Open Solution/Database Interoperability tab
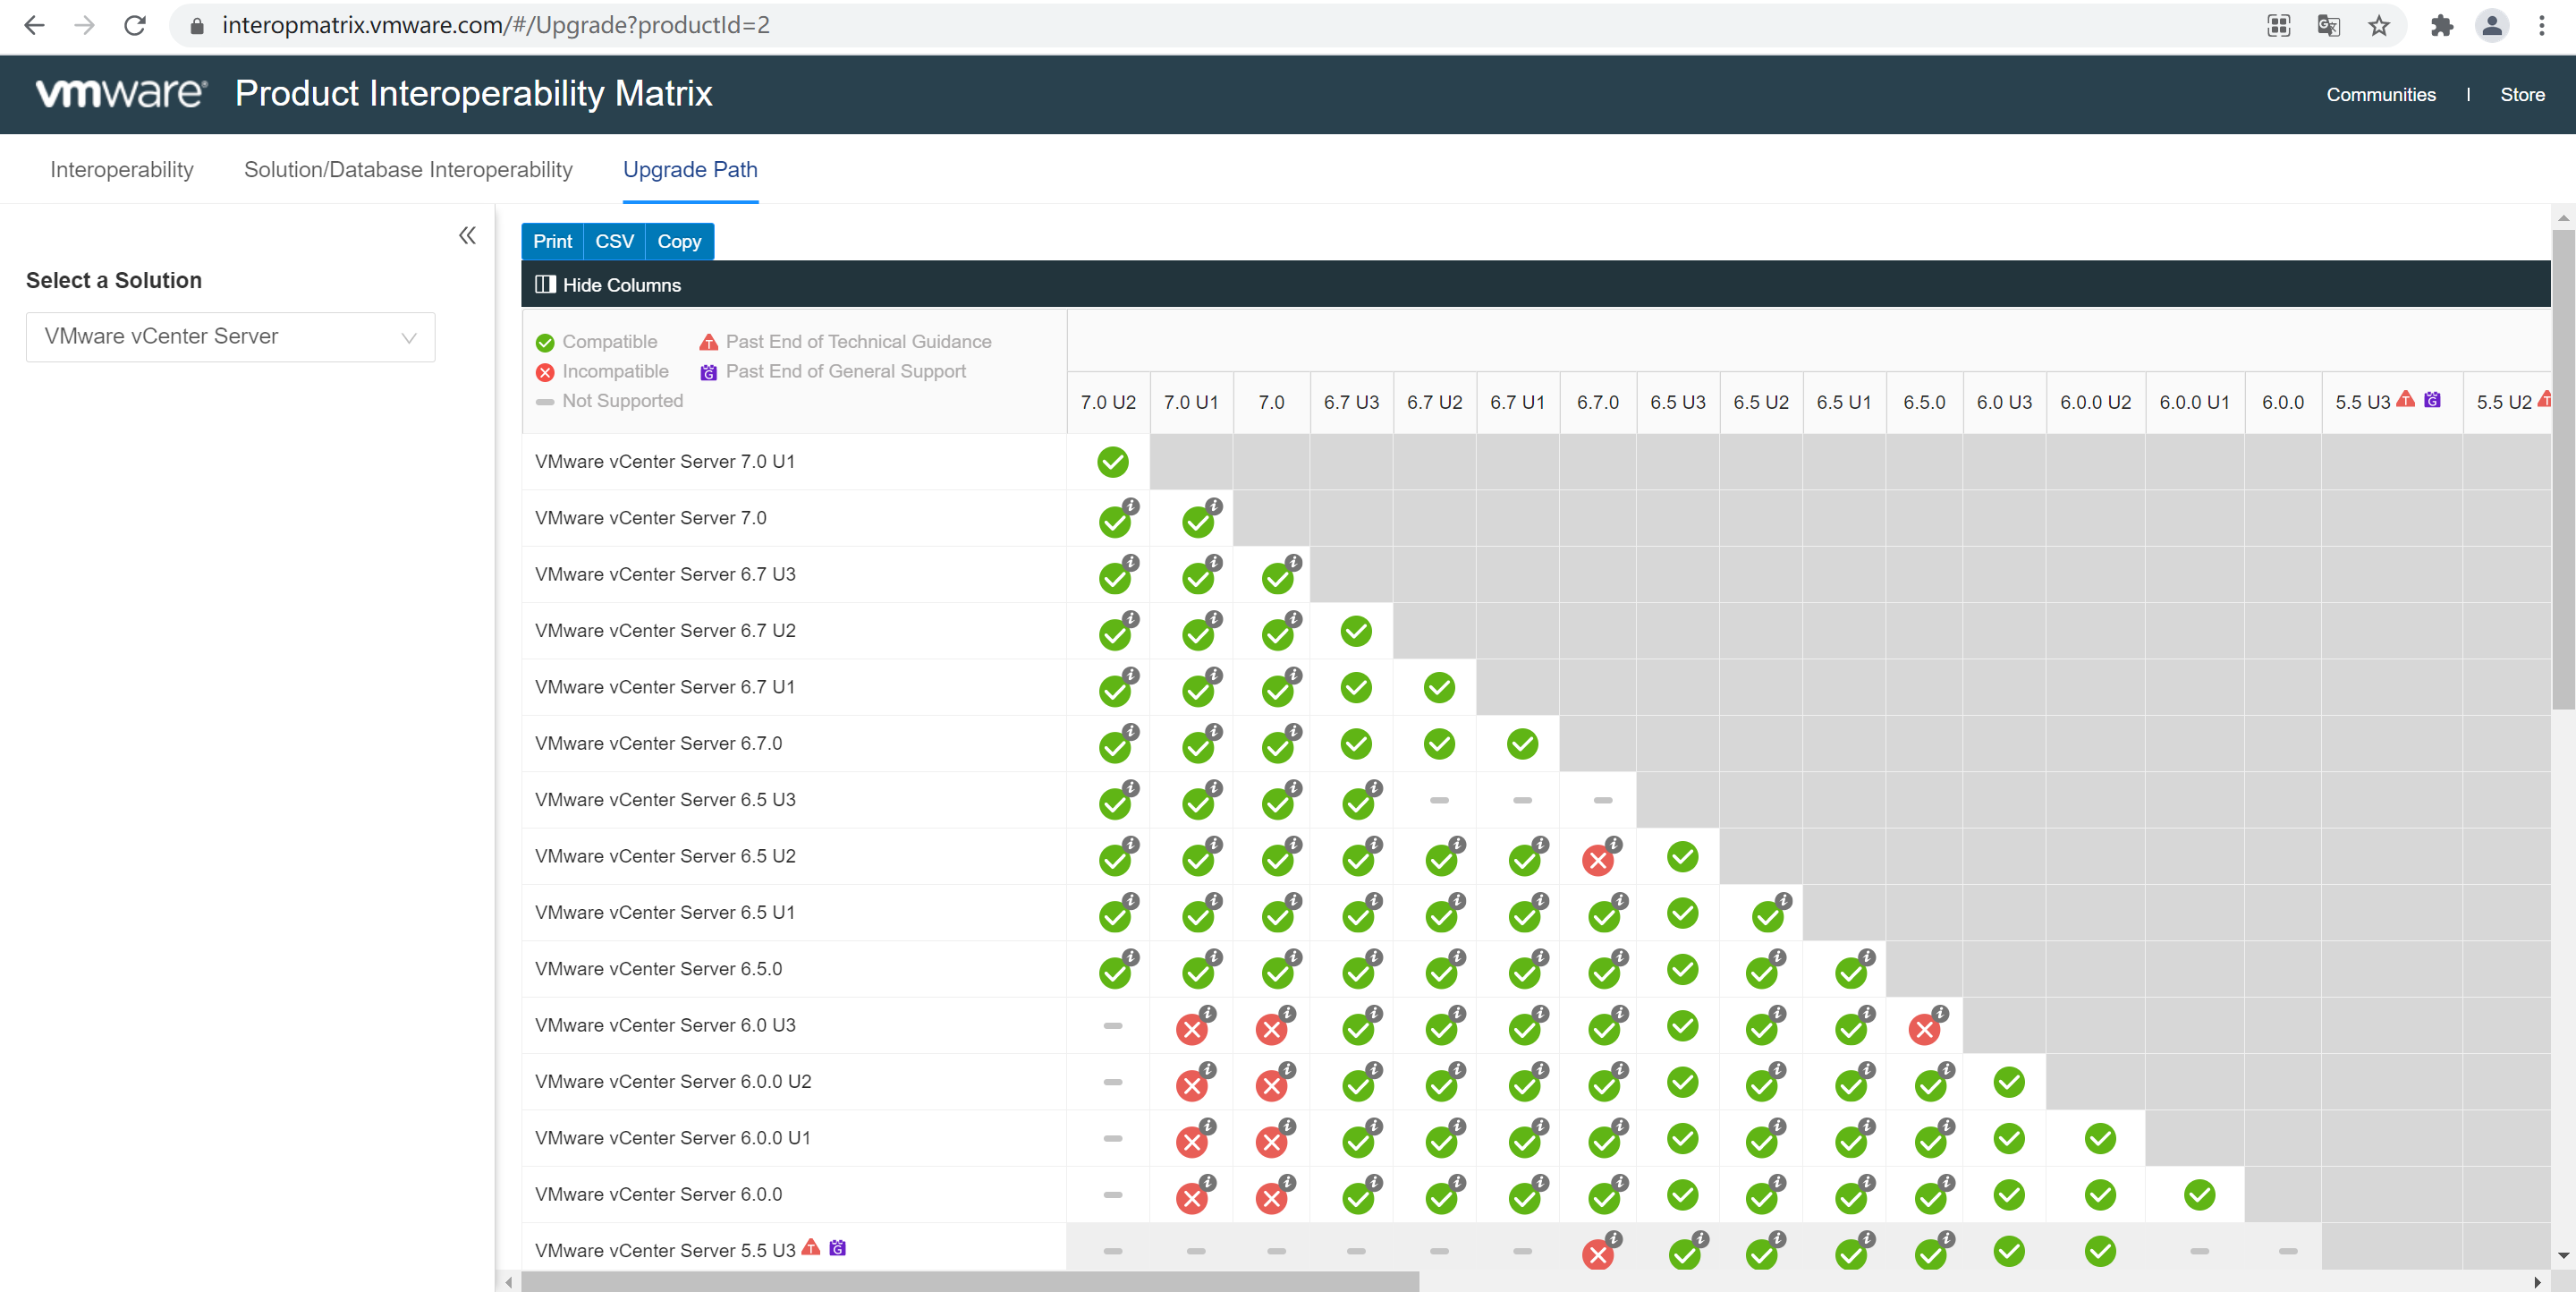This screenshot has width=2576, height=1292. click(x=408, y=169)
